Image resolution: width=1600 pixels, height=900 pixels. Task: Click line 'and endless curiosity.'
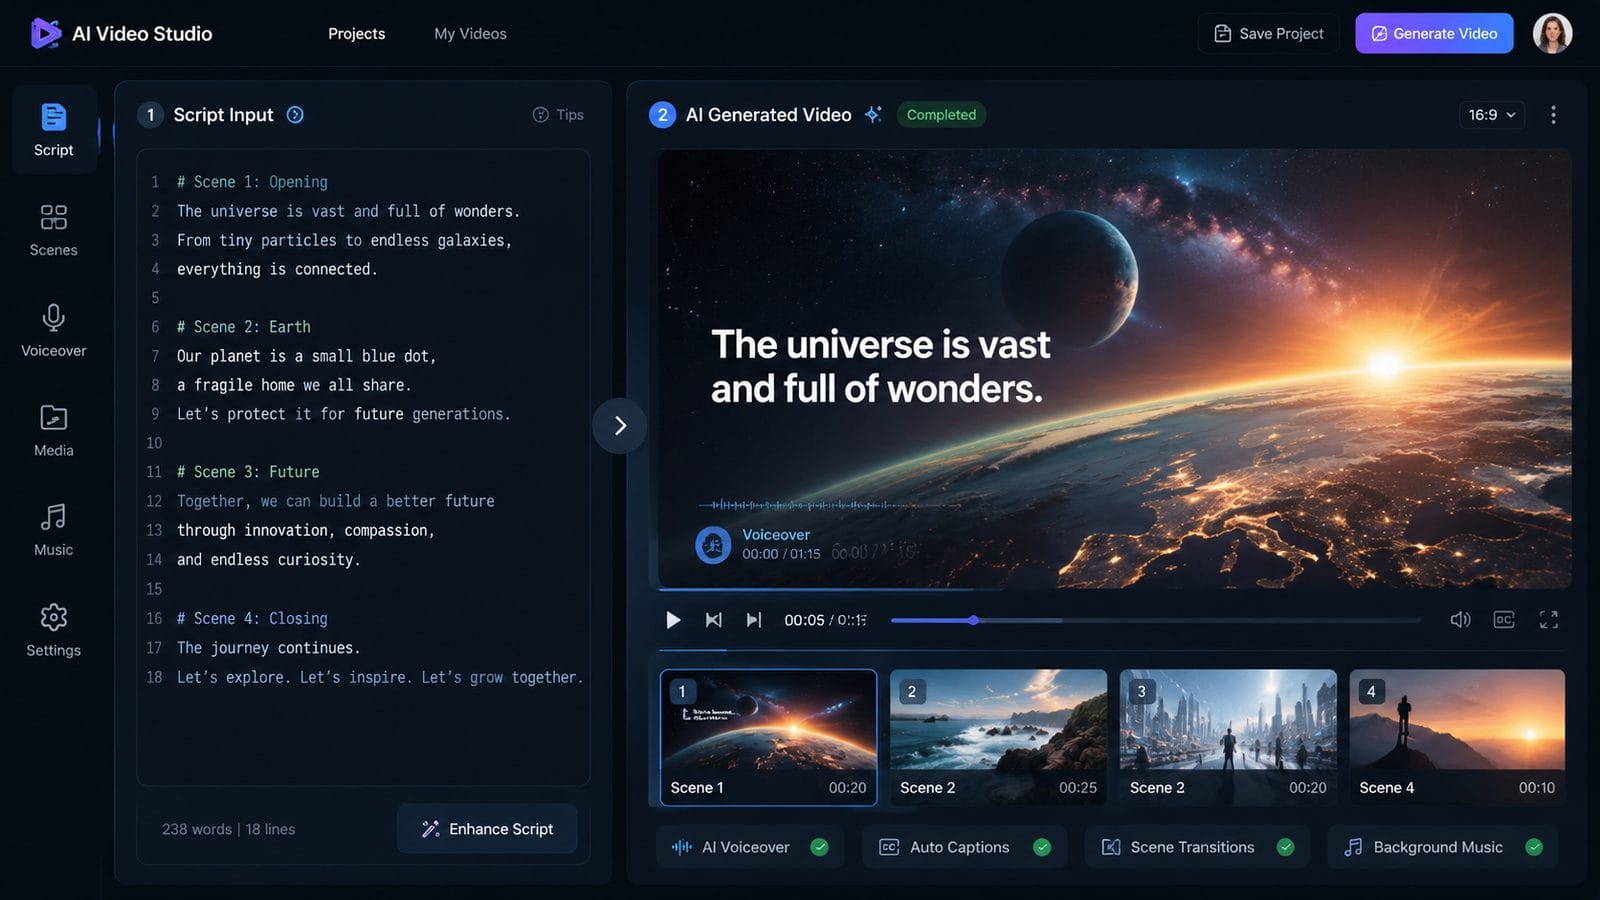[269, 560]
